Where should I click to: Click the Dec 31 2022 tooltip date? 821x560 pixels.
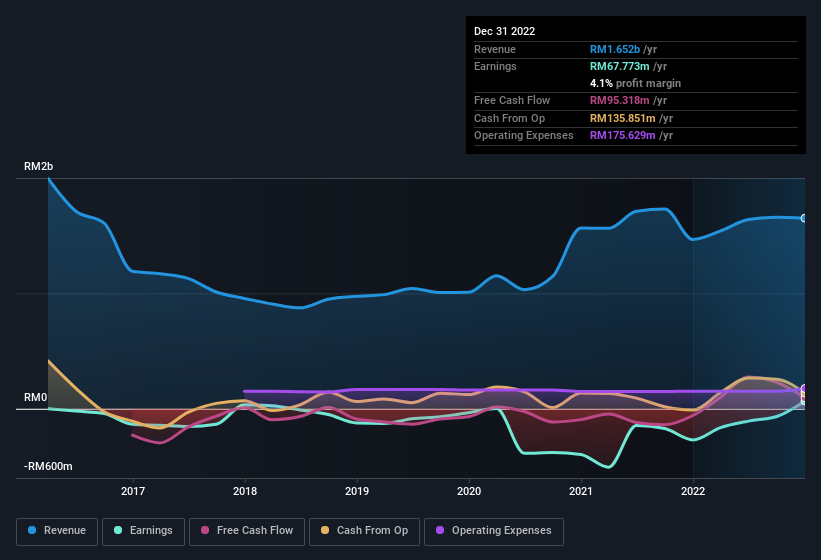point(504,31)
